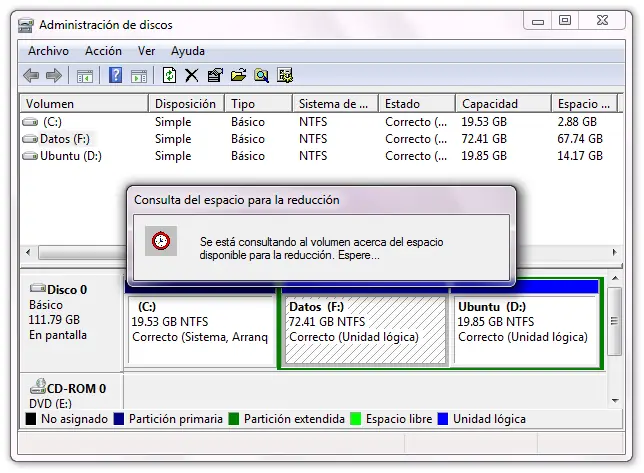Click the clock icon in reduction dialog
Screen dimensions: 644x473
pyautogui.click(x=161, y=241)
